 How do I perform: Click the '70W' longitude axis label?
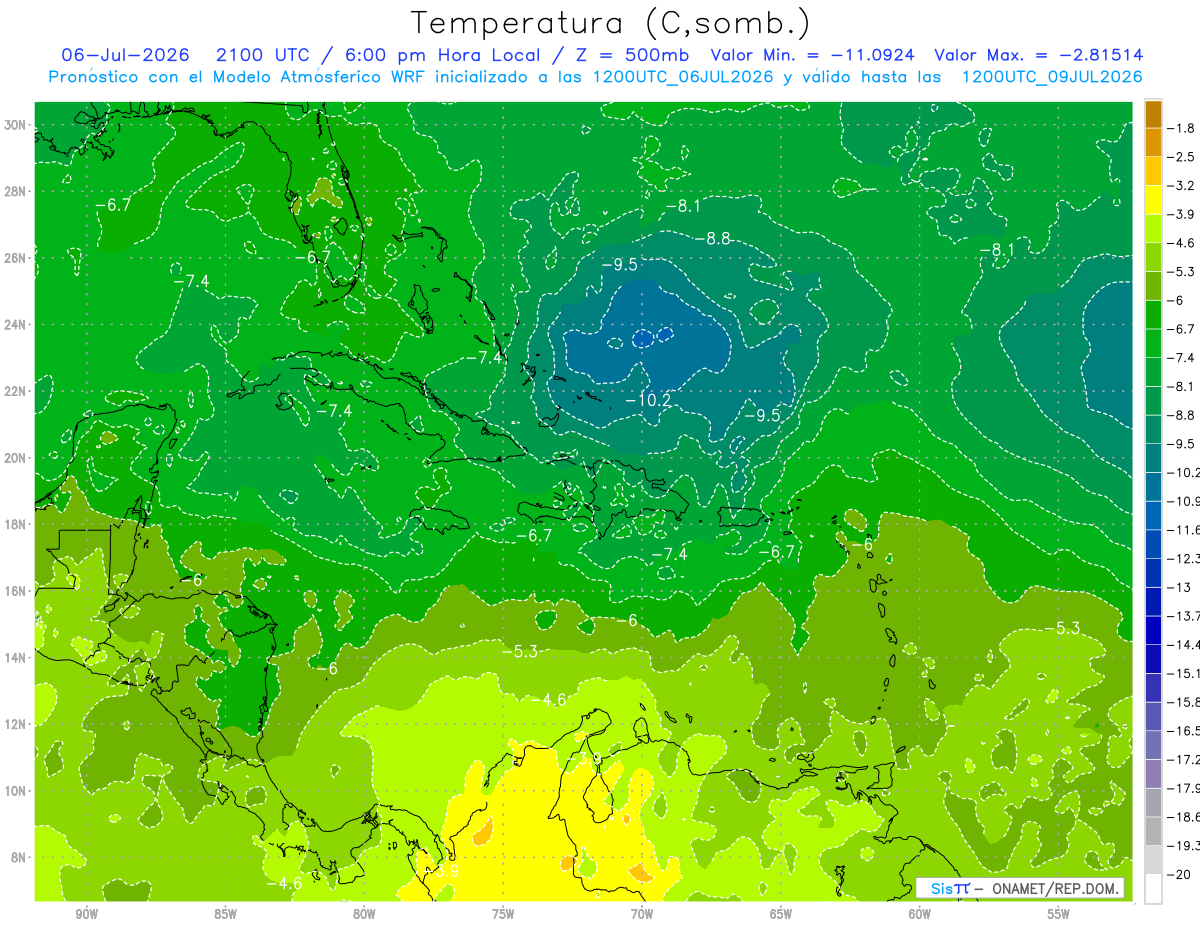[x=642, y=914]
